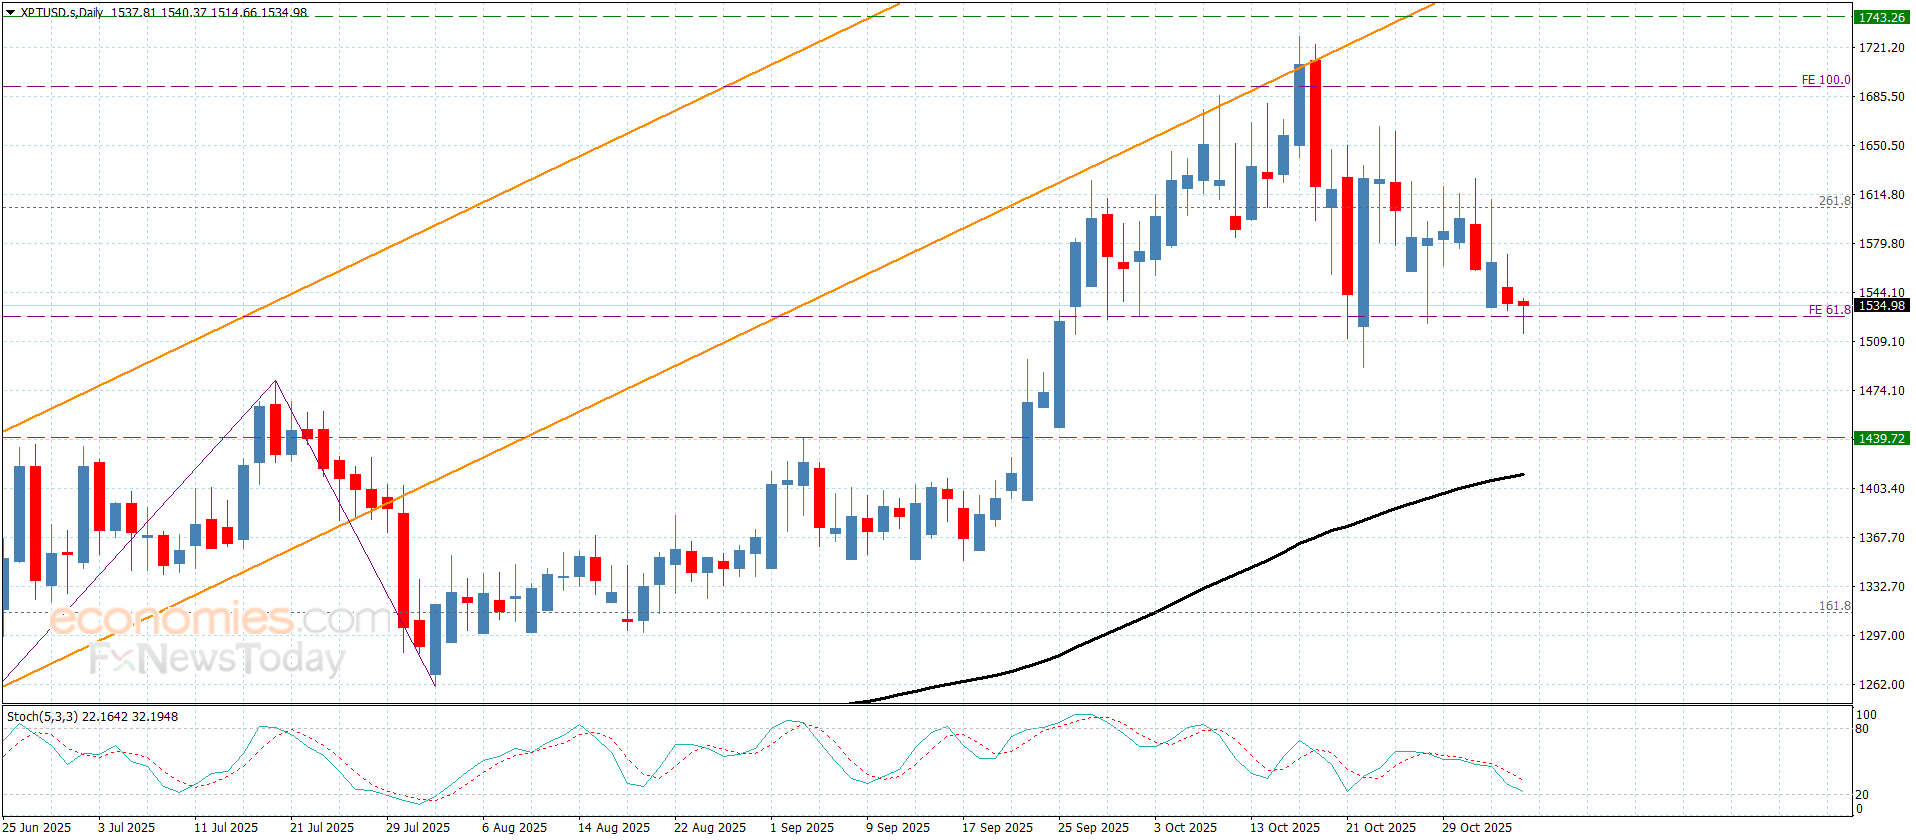Click the 1 Sep 2025 date label
Screen dimensions: 1916x840
[x=802, y=827]
